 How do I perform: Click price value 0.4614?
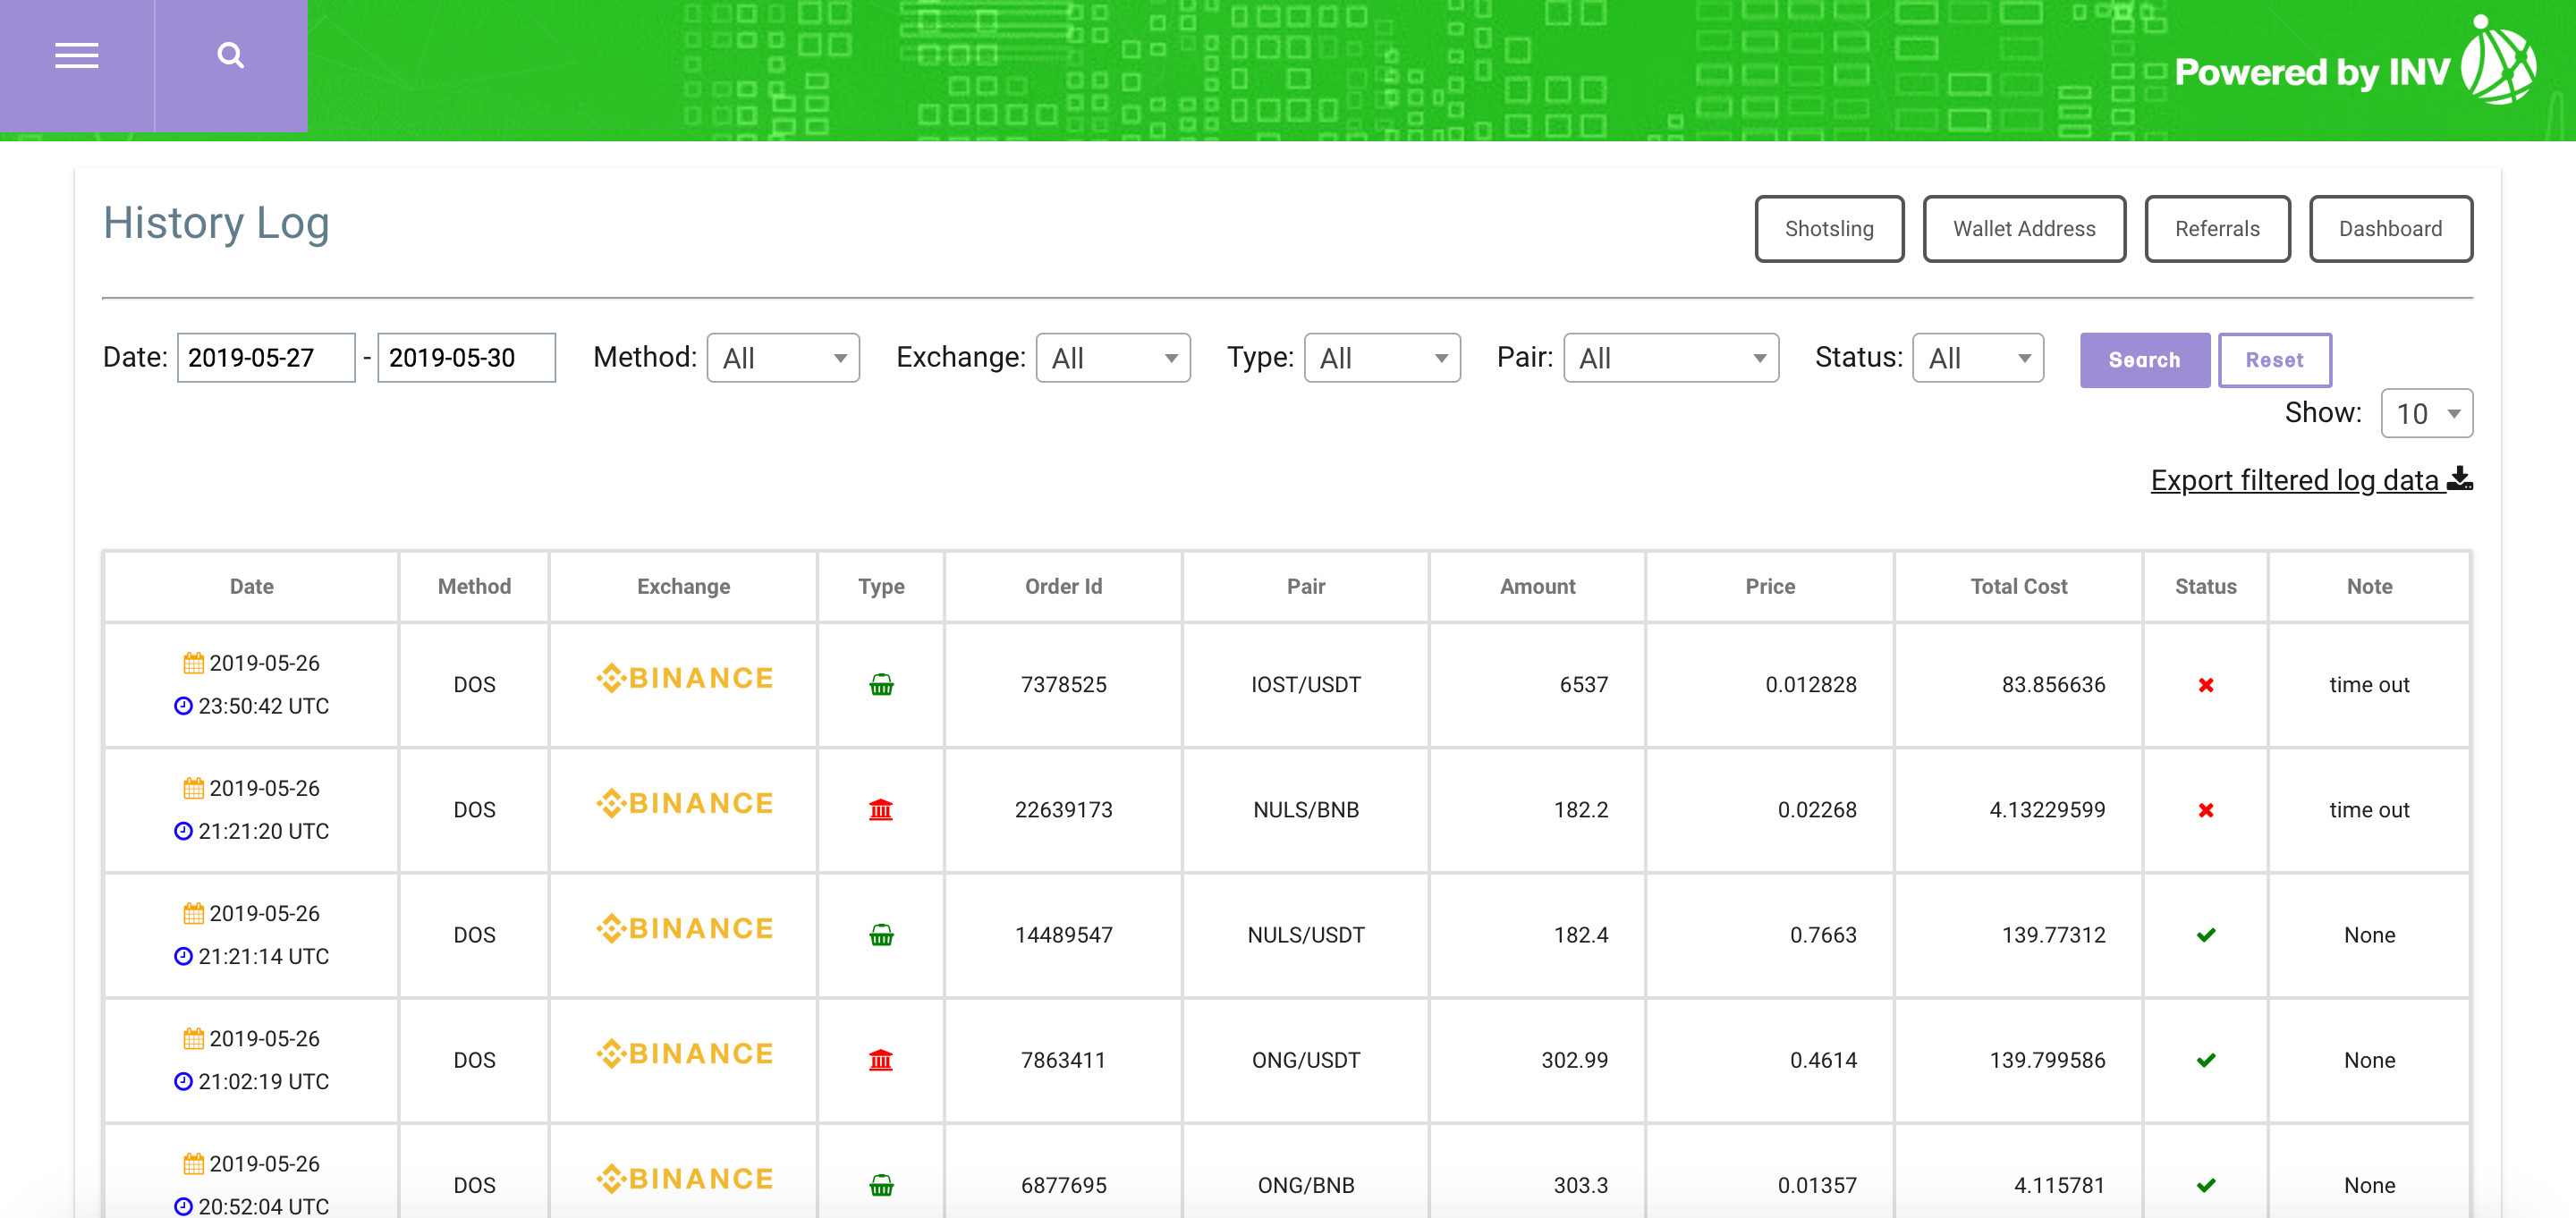(1824, 1060)
